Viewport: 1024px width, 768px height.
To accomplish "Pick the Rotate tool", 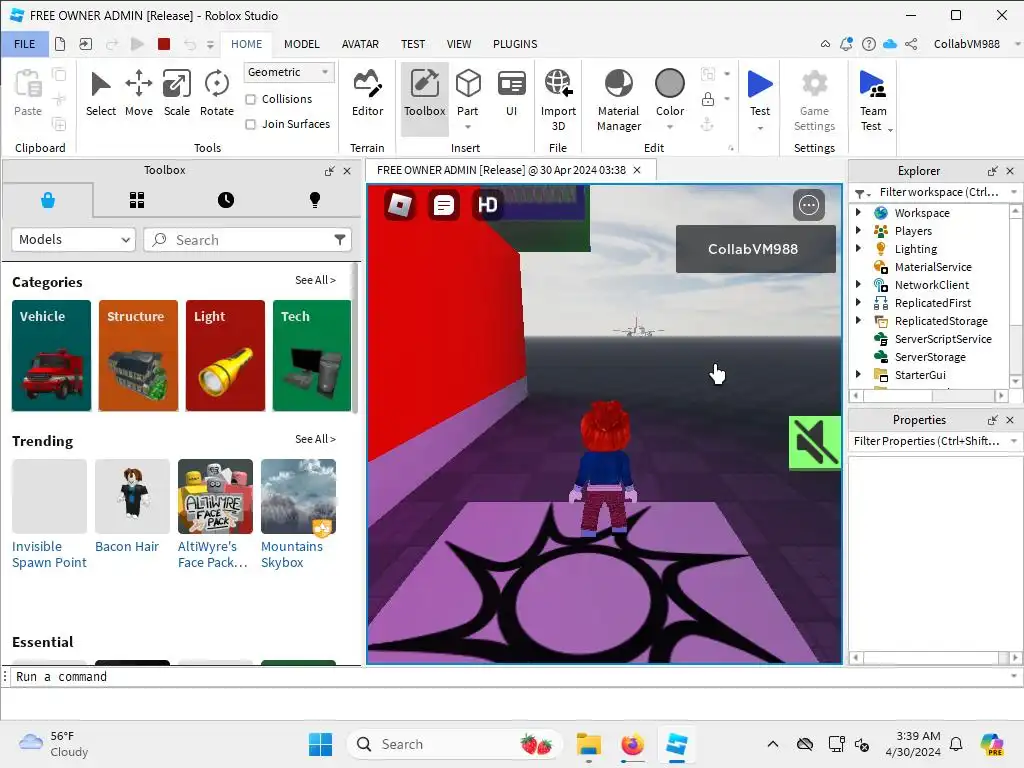I will click(216, 93).
